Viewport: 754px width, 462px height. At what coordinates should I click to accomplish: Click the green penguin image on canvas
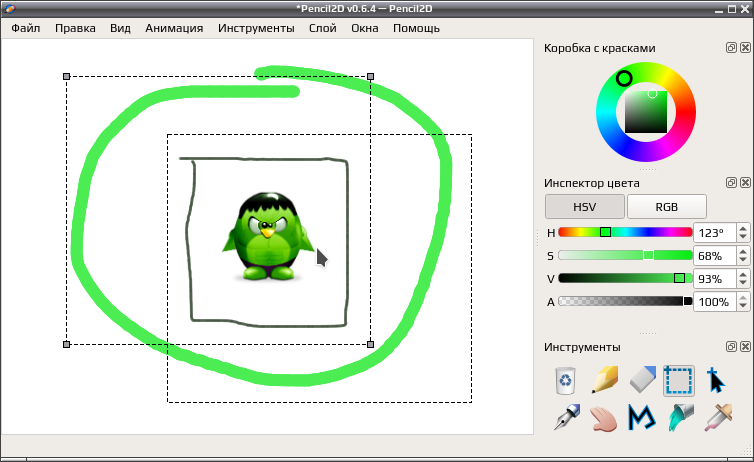tap(267, 236)
